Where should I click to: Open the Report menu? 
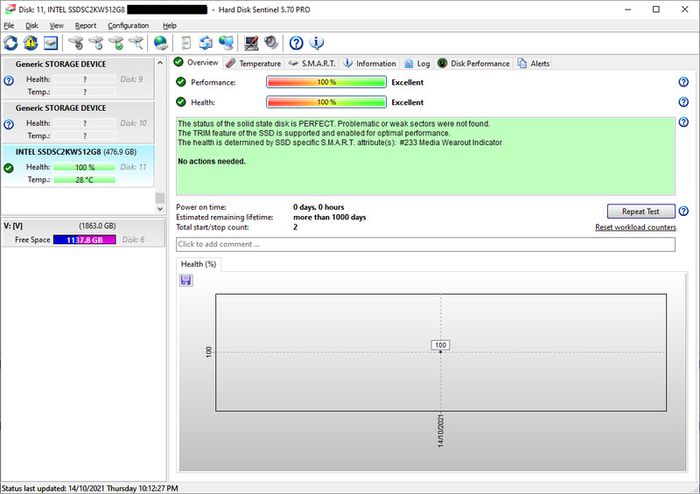click(x=85, y=25)
